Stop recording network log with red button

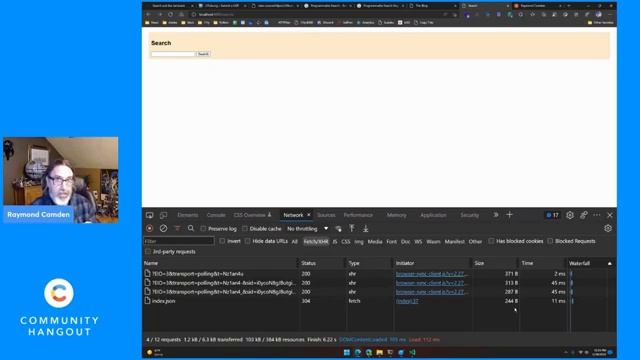click(150, 229)
